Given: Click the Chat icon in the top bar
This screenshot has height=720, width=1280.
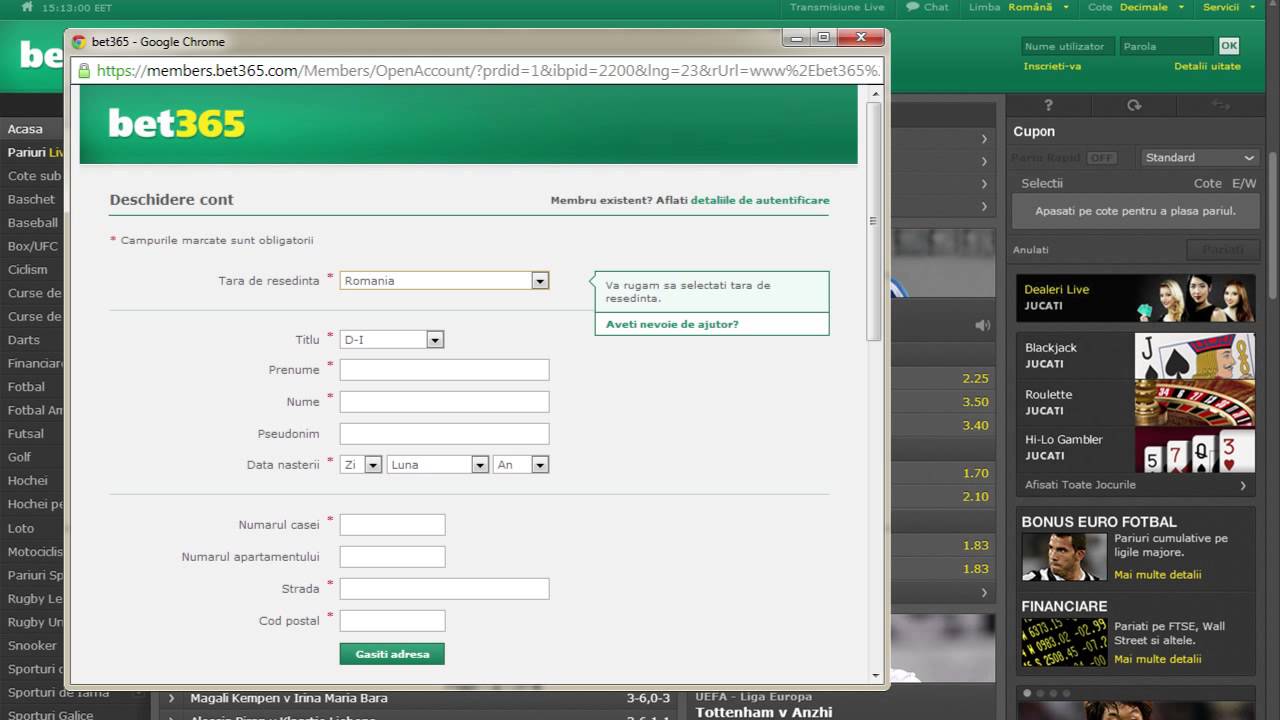Looking at the screenshot, I should tap(913, 7).
